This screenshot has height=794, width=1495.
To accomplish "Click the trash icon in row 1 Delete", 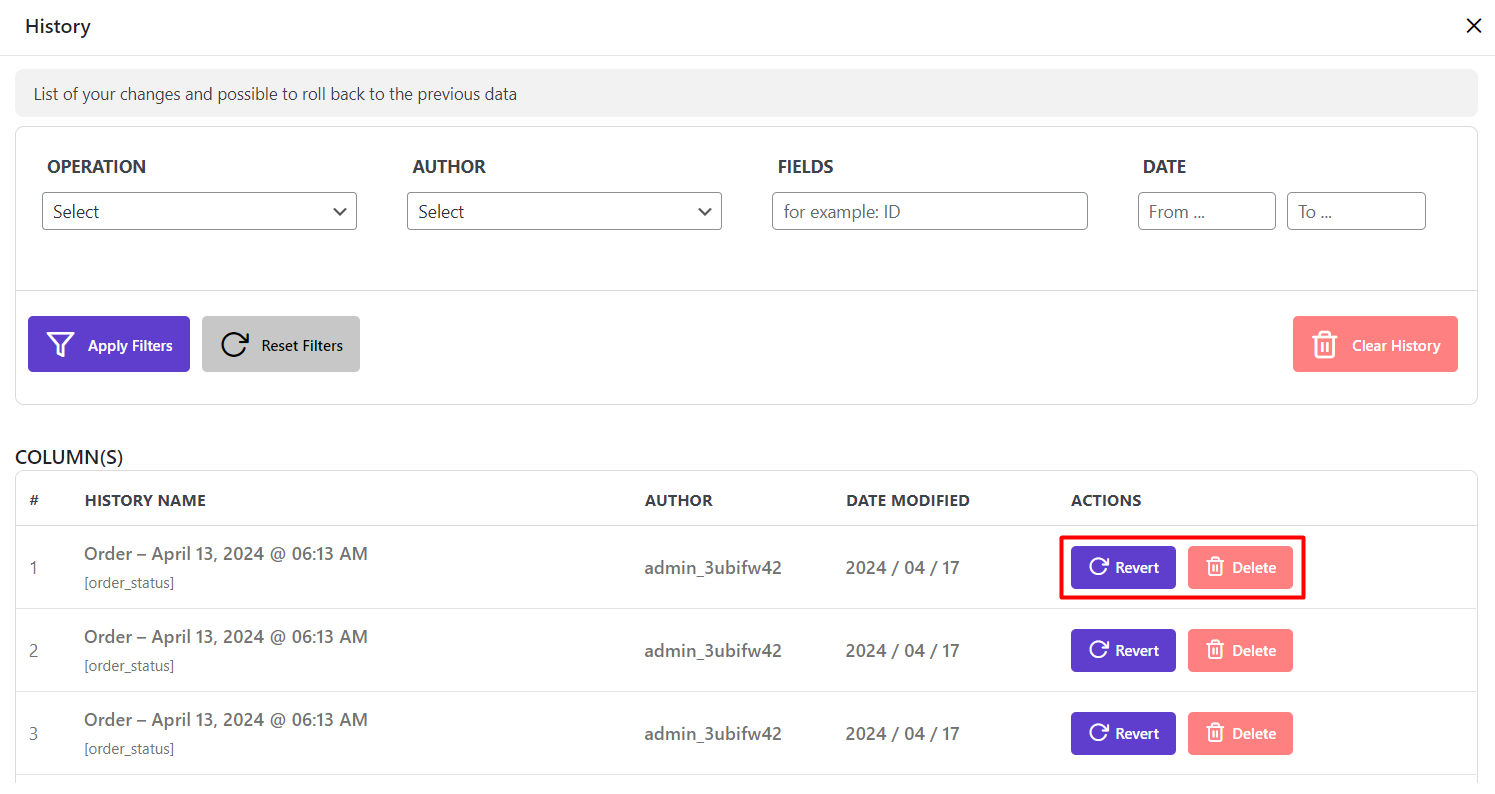I will point(1215,567).
